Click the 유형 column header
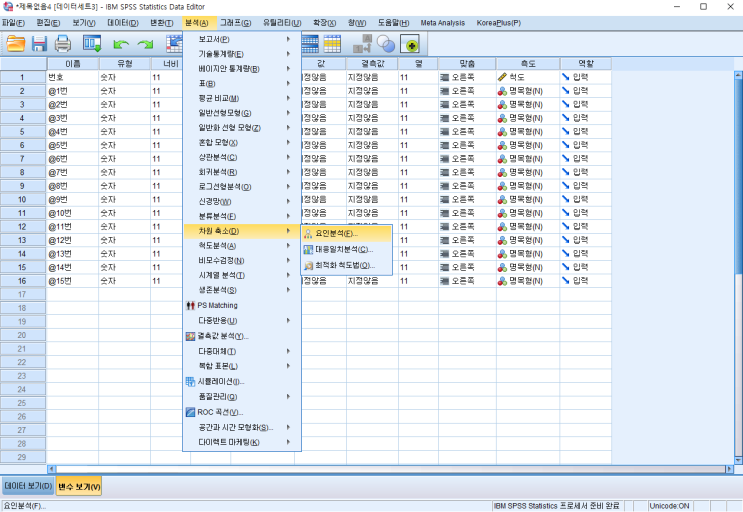Screen dimensions: 743x512 [125, 63]
